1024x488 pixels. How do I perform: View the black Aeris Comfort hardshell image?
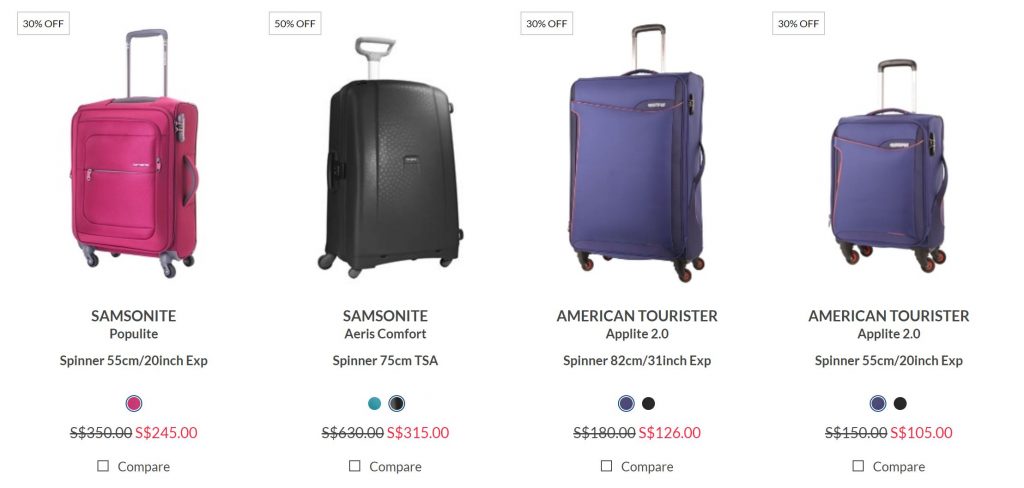[386, 160]
